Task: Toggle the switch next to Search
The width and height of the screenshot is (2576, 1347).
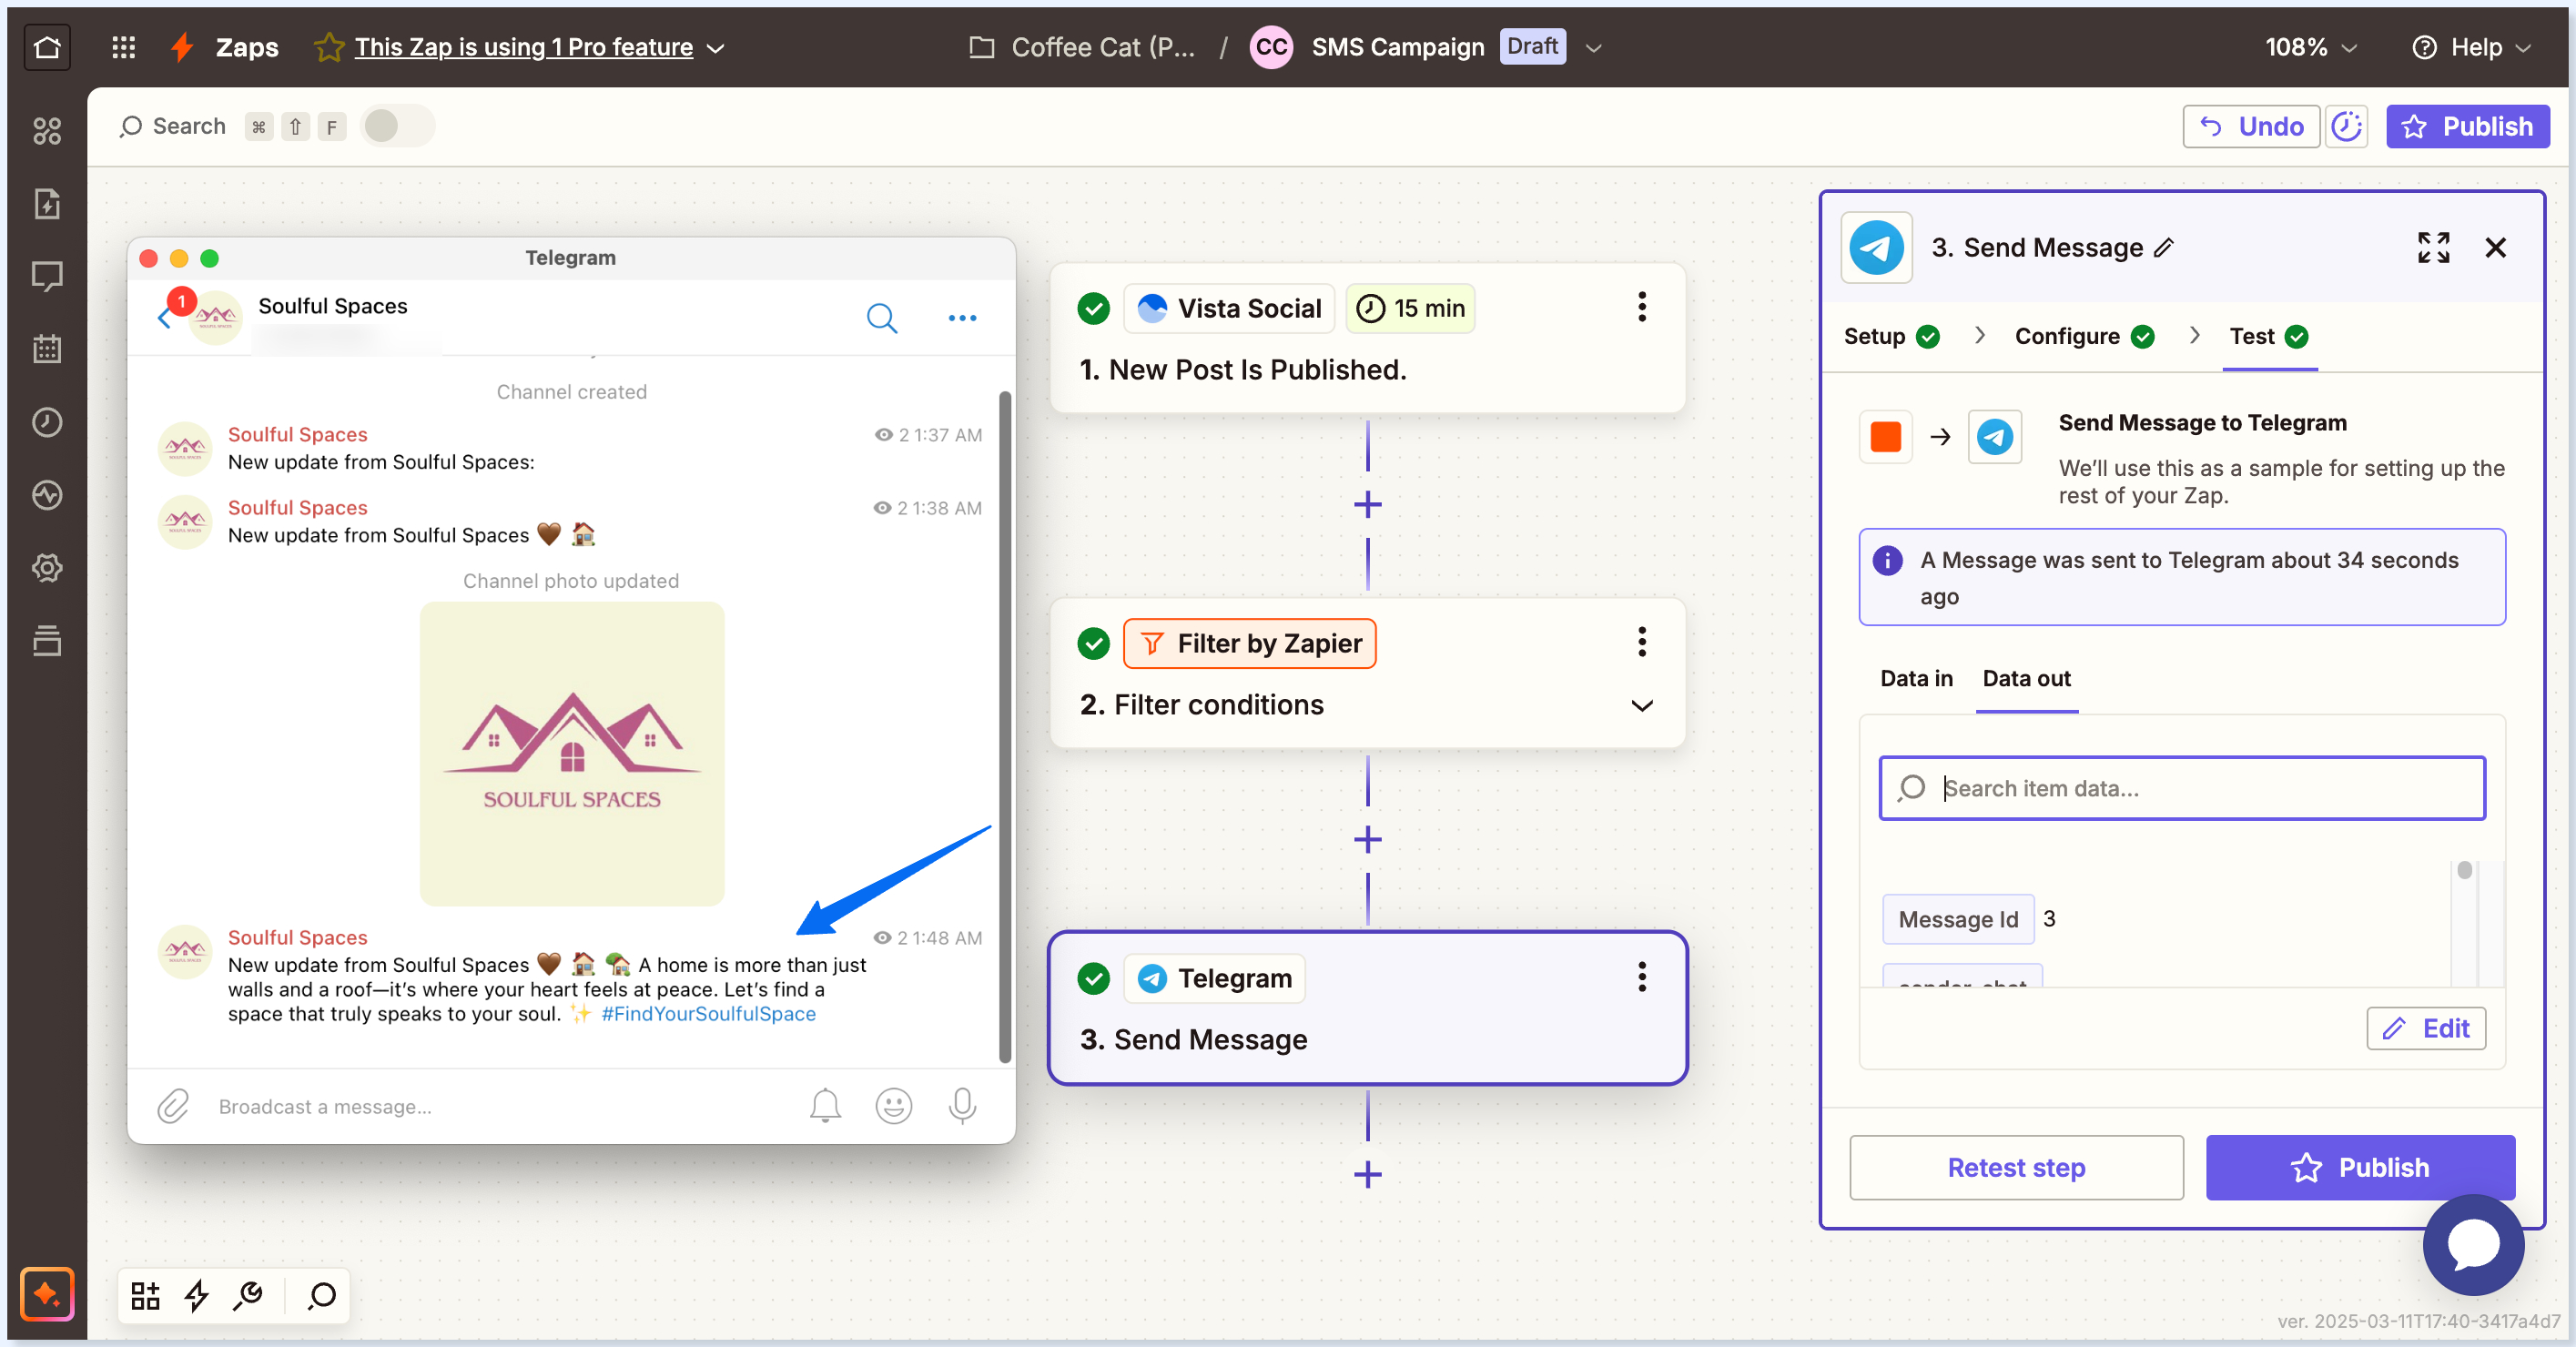Action: tap(398, 126)
